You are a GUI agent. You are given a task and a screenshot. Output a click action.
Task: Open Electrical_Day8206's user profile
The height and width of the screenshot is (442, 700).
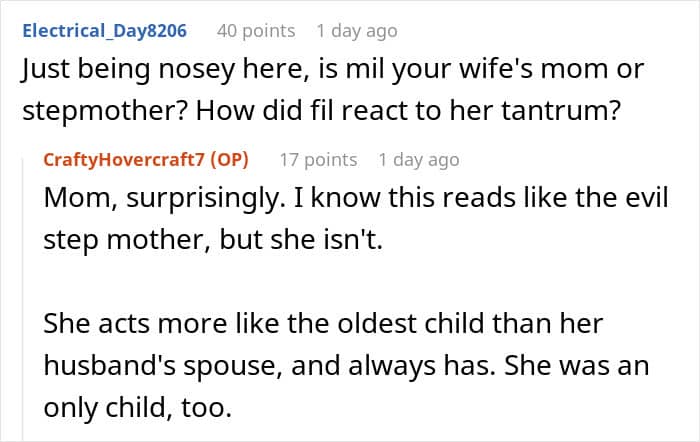tap(104, 30)
